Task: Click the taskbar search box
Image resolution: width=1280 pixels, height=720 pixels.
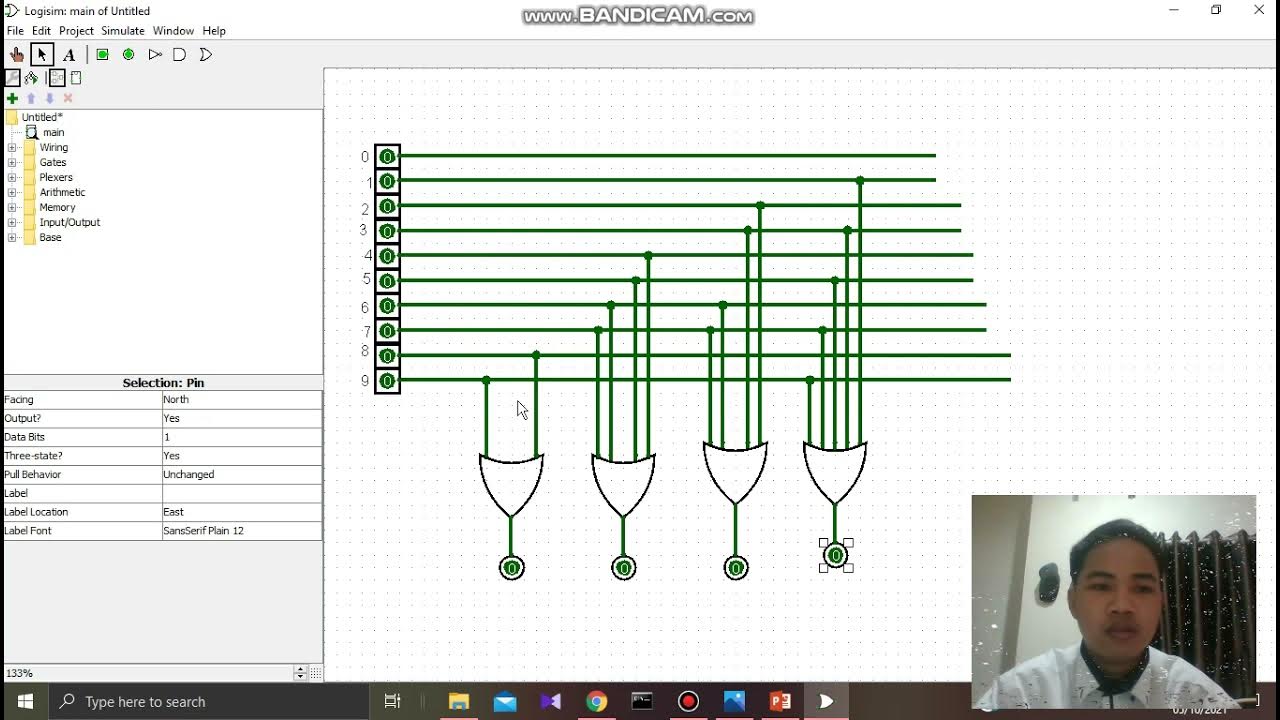Action: pyautogui.click(x=208, y=701)
